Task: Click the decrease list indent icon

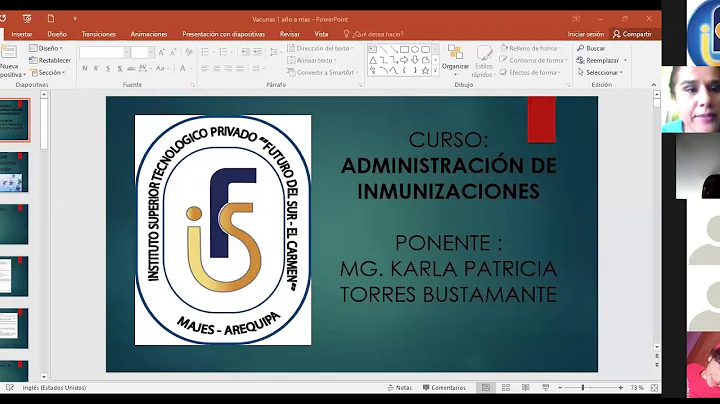Action: click(246, 52)
